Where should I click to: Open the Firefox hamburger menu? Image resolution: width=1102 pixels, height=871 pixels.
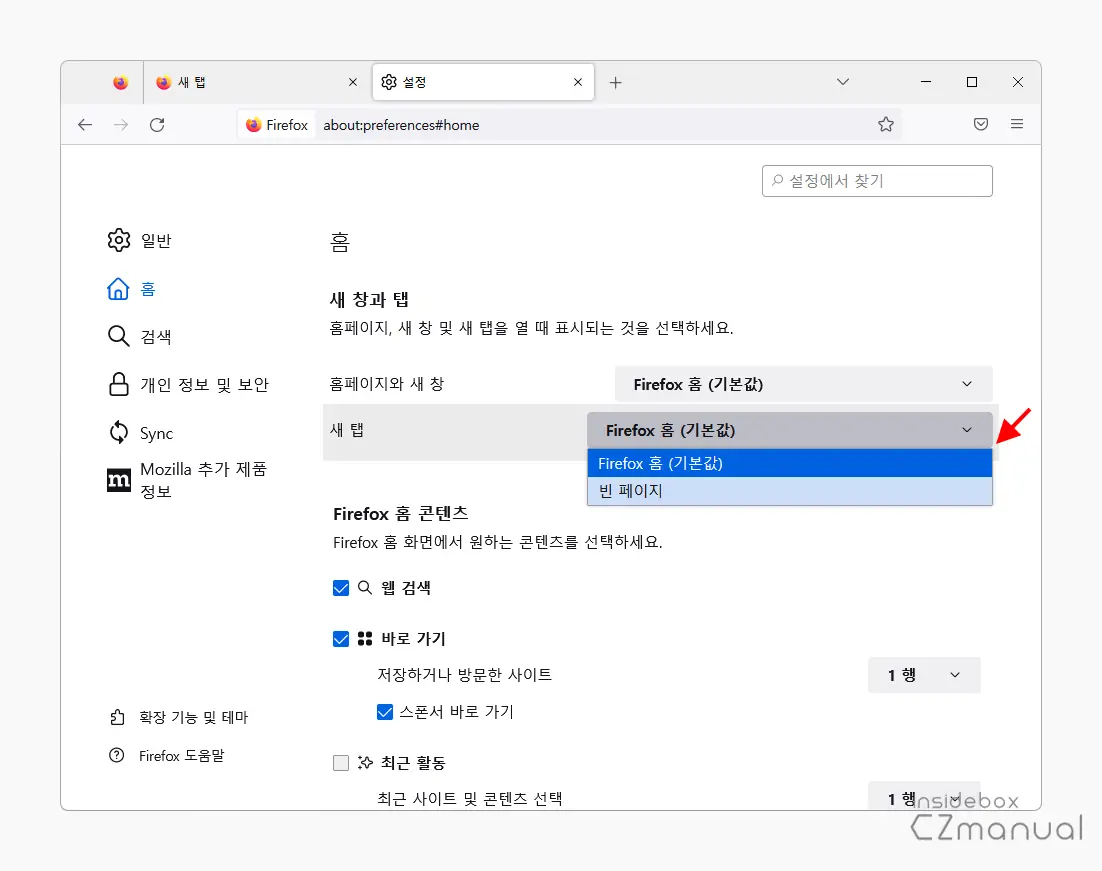(x=1017, y=124)
